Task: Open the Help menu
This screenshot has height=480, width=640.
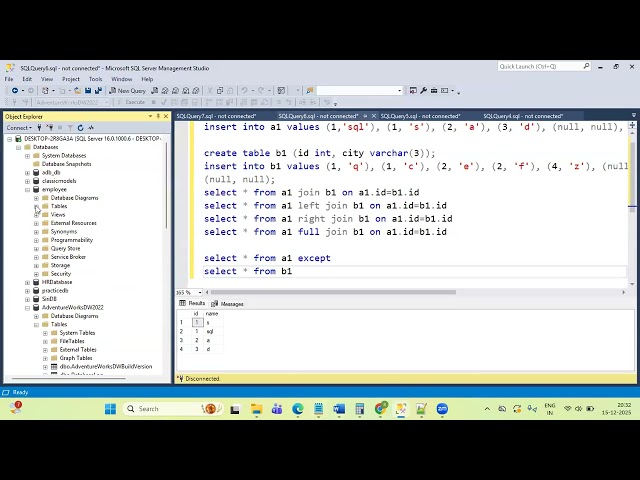Action: coord(147,79)
